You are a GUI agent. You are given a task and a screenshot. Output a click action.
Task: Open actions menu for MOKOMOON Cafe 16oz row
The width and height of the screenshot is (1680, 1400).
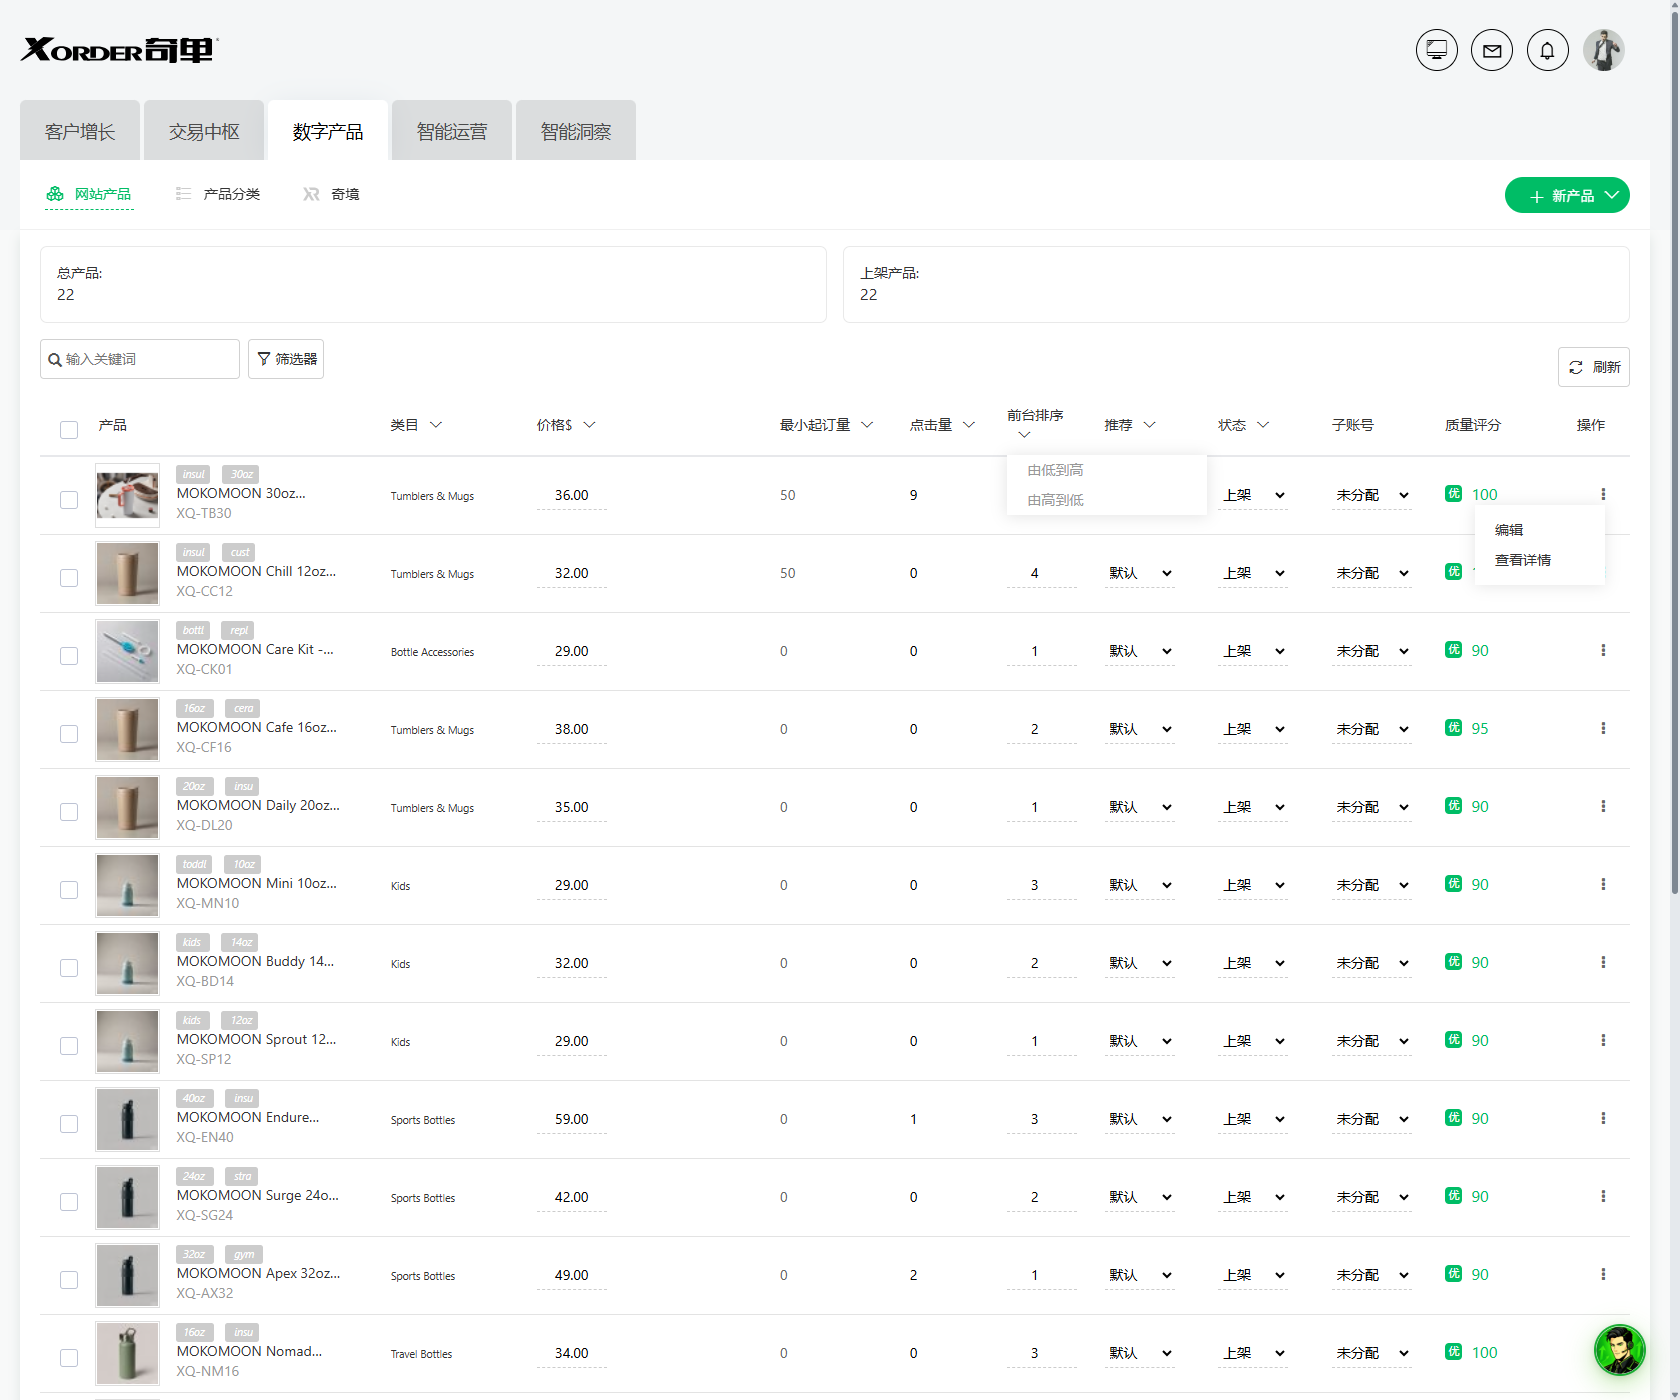(1603, 728)
